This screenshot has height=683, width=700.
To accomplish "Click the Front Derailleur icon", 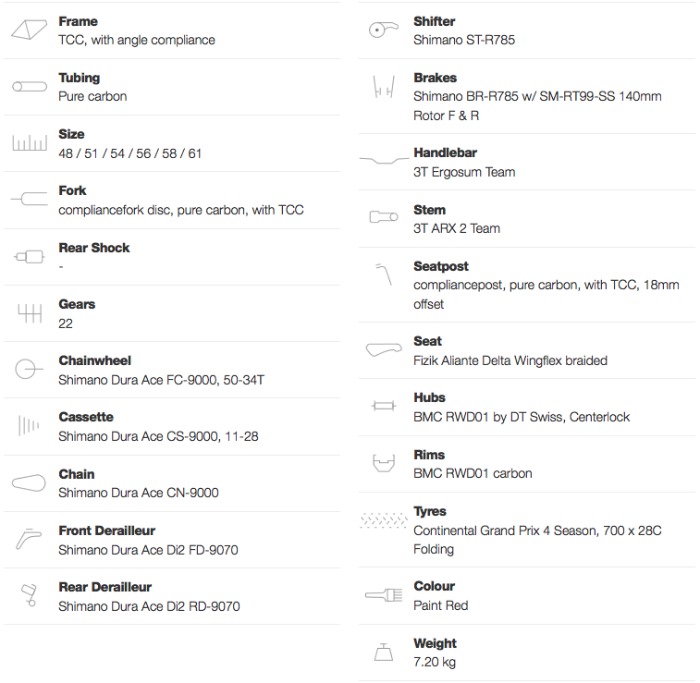I will tap(29, 538).
